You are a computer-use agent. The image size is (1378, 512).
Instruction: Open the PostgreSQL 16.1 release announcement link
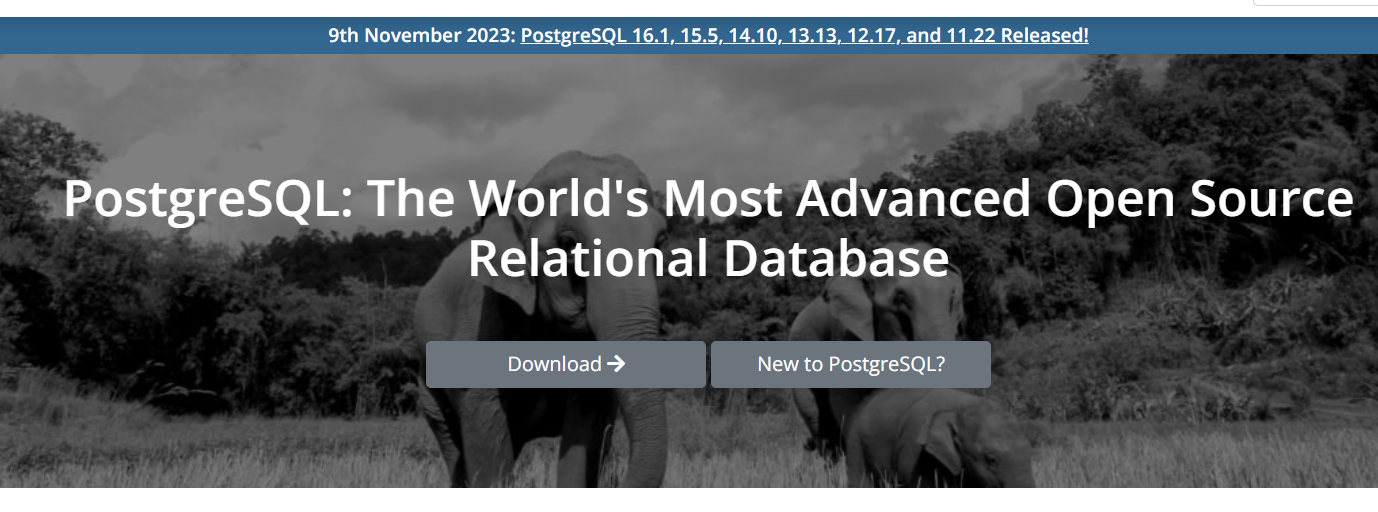tap(804, 36)
